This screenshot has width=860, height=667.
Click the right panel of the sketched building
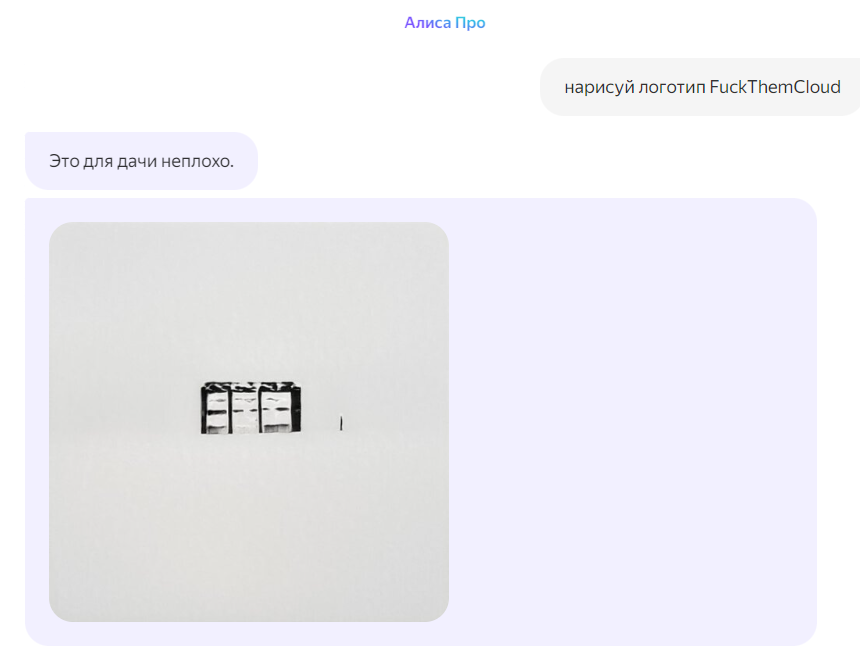[x=277, y=410]
